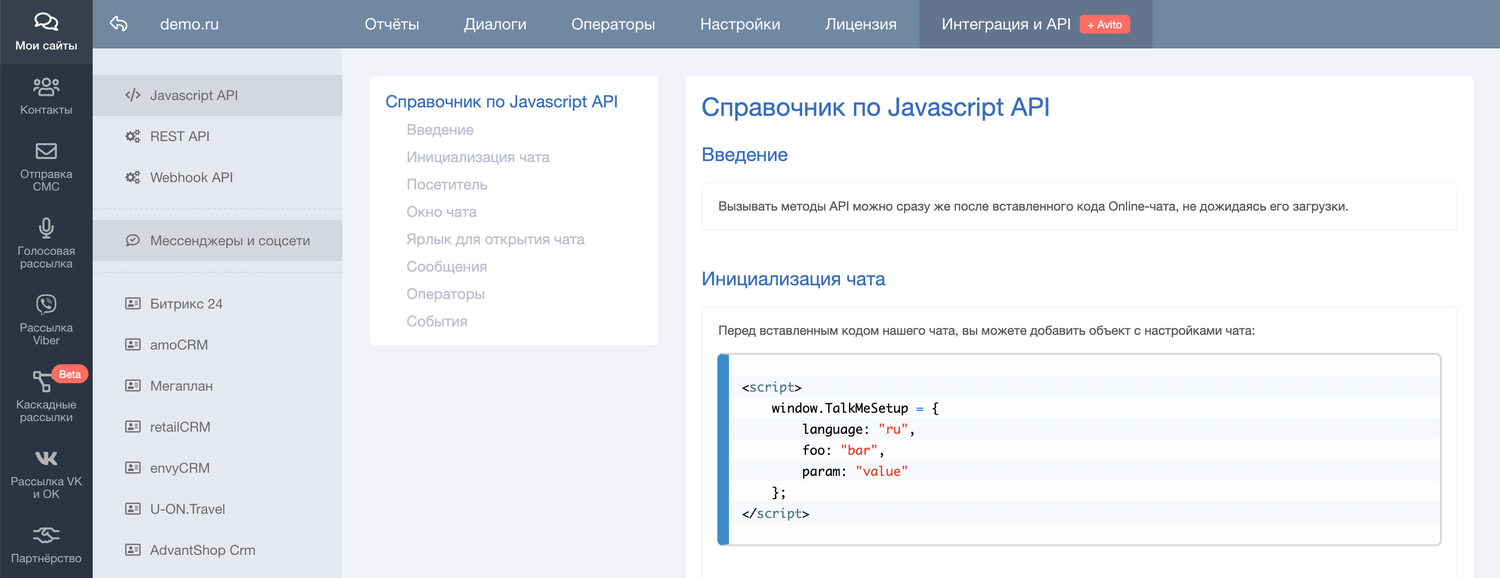Select the Рассылка Viber phone icon

click(x=46, y=305)
